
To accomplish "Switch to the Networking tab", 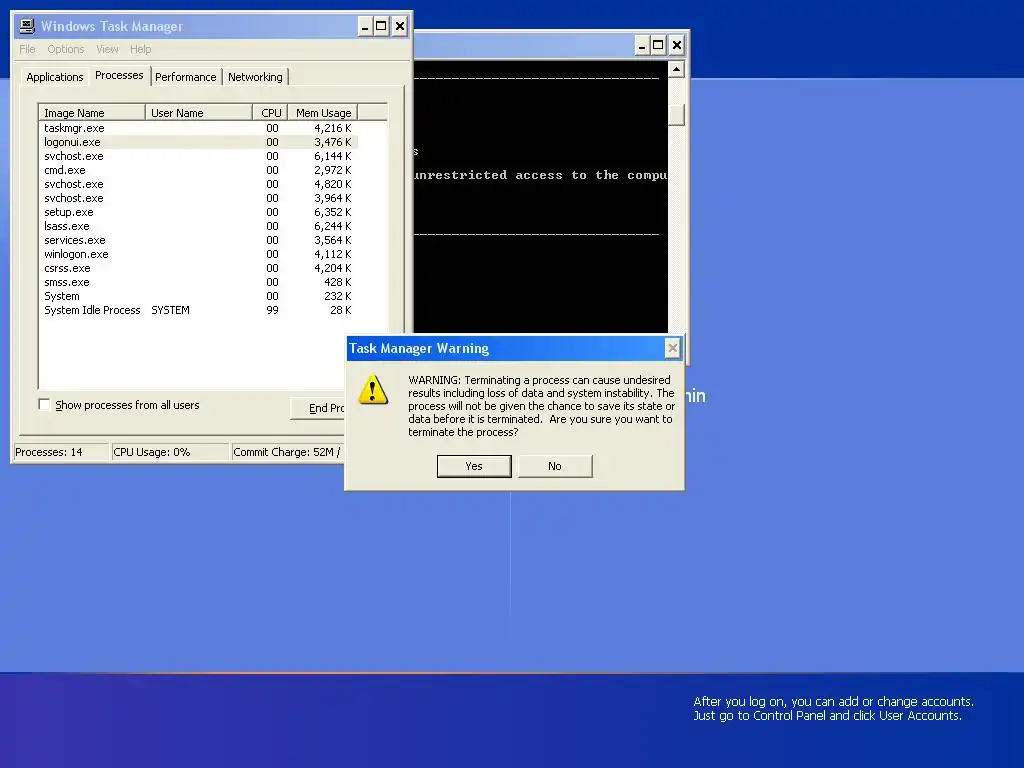I will point(255,77).
